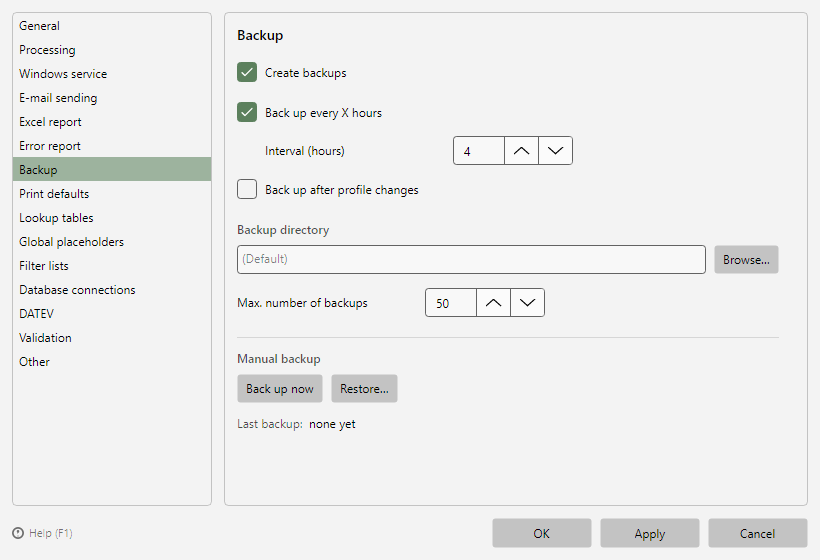Decrease the Interval (hours) value
Image resolution: width=820 pixels, height=560 pixels.
555,151
